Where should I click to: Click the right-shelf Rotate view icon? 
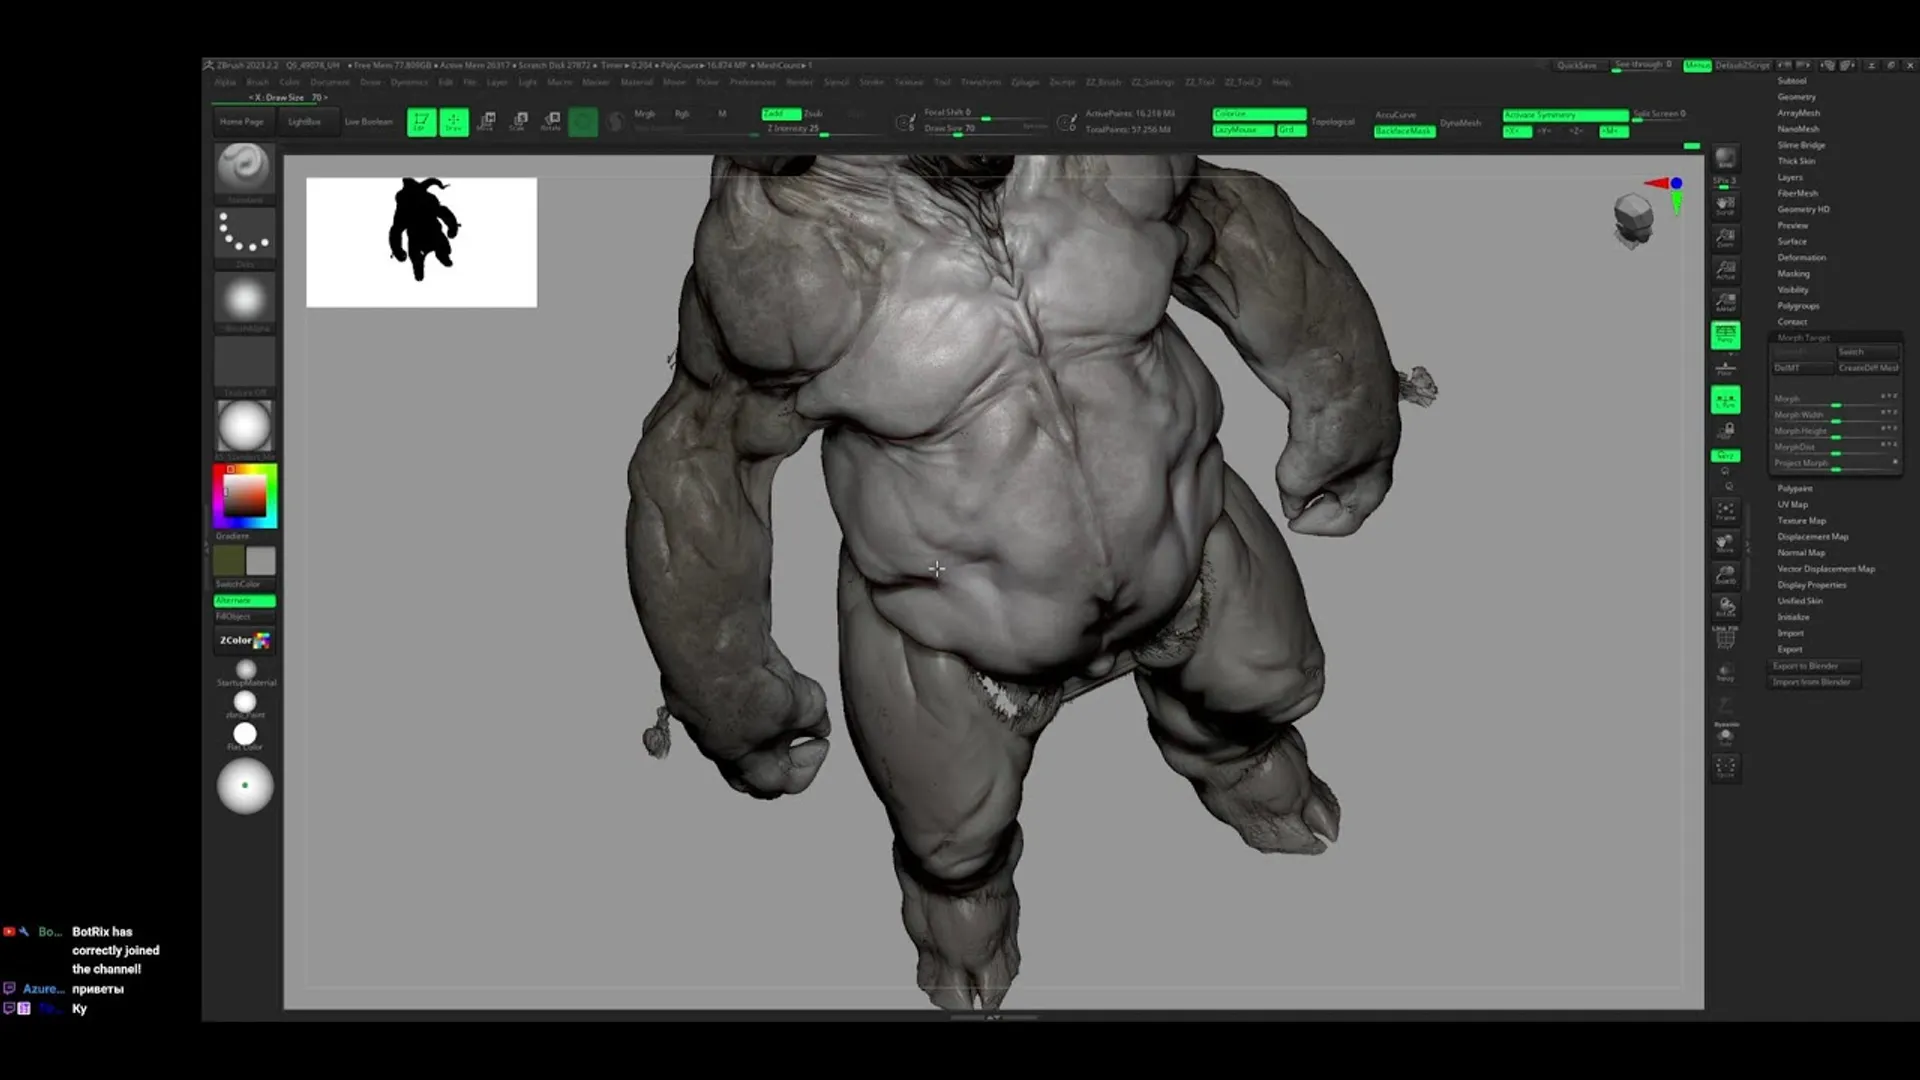pos(1725,608)
